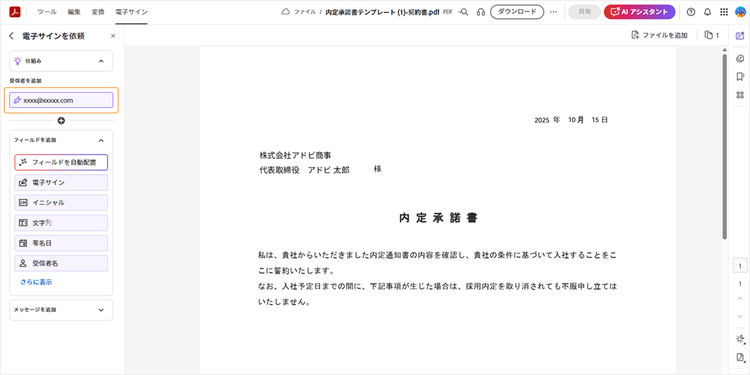Select the 電子サイン tab
This screenshot has width=750, height=375.
click(x=132, y=12)
